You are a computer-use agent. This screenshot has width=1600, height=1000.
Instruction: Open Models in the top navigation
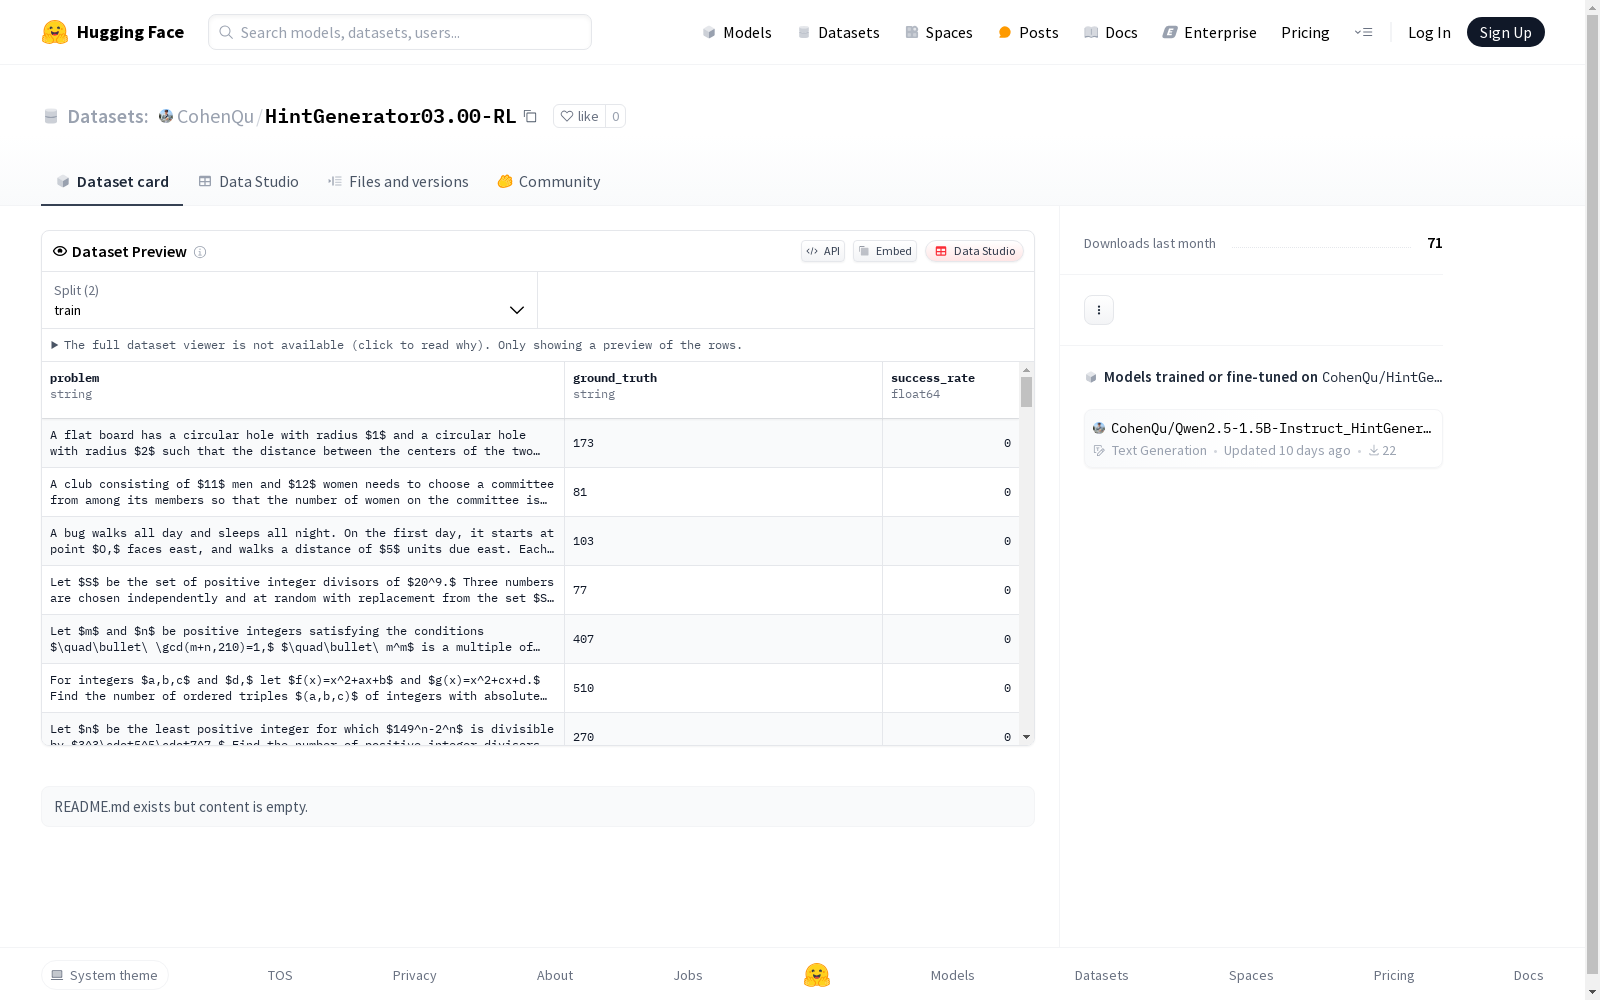click(x=737, y=32)
